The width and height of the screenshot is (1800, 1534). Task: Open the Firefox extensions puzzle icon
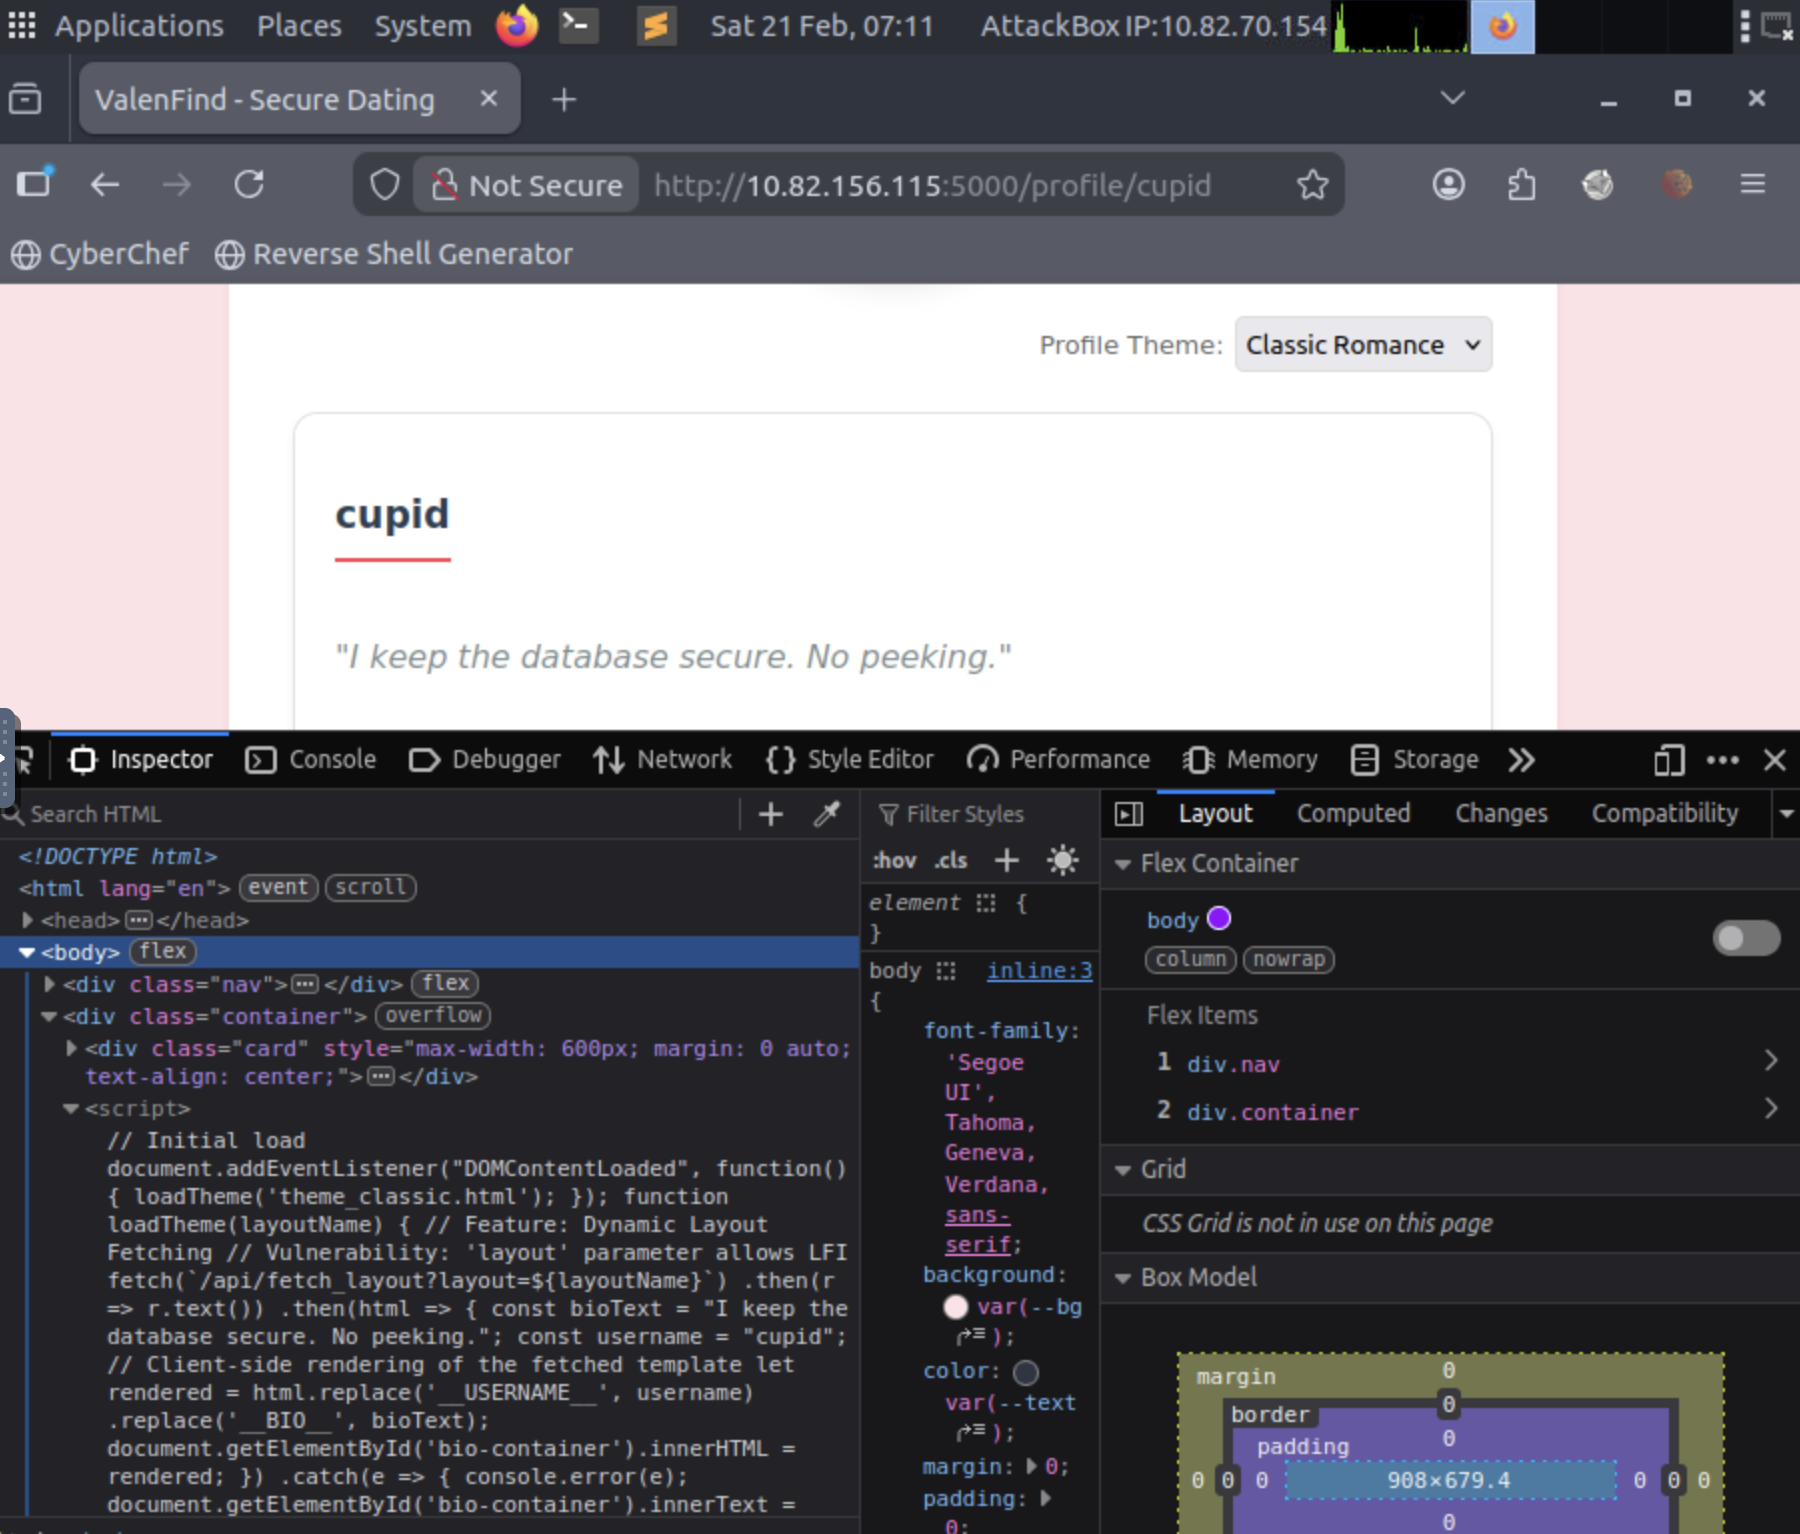click(x=1521, y=185)
